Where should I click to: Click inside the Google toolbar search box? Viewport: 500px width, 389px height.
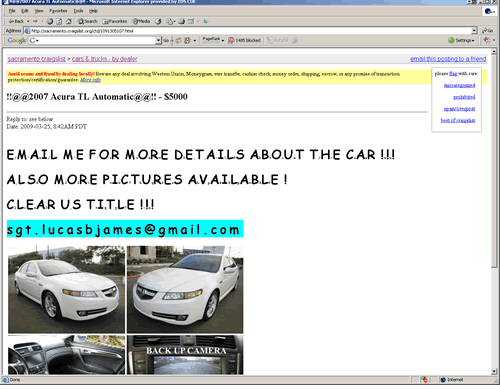93,40
